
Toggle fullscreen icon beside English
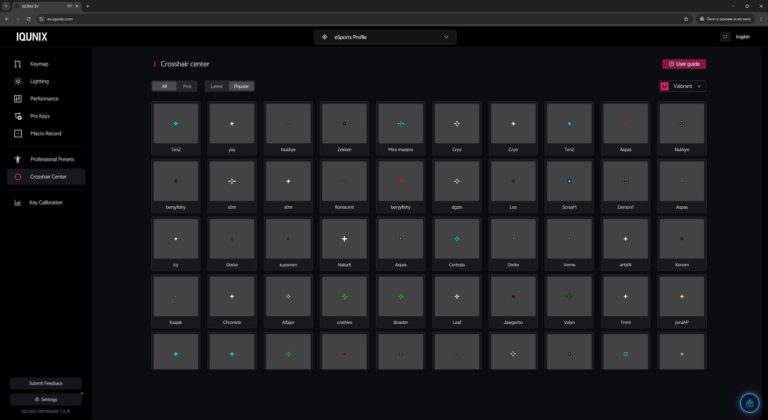coord(725,37)
